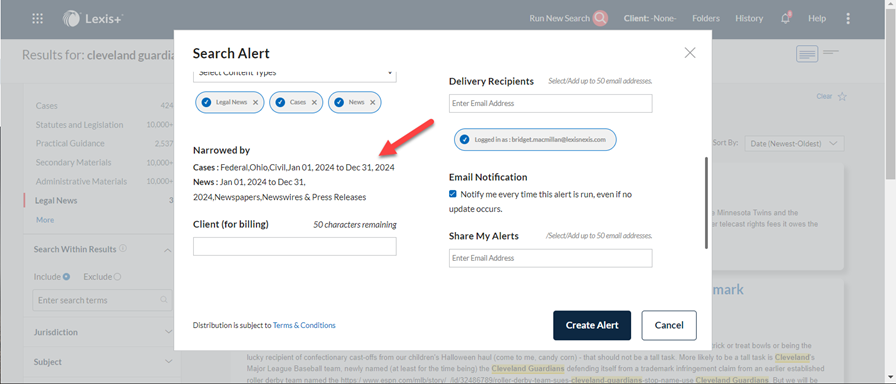Open the three-dot more options menu
Screen dimensions: 896x384
pos(848,18)
